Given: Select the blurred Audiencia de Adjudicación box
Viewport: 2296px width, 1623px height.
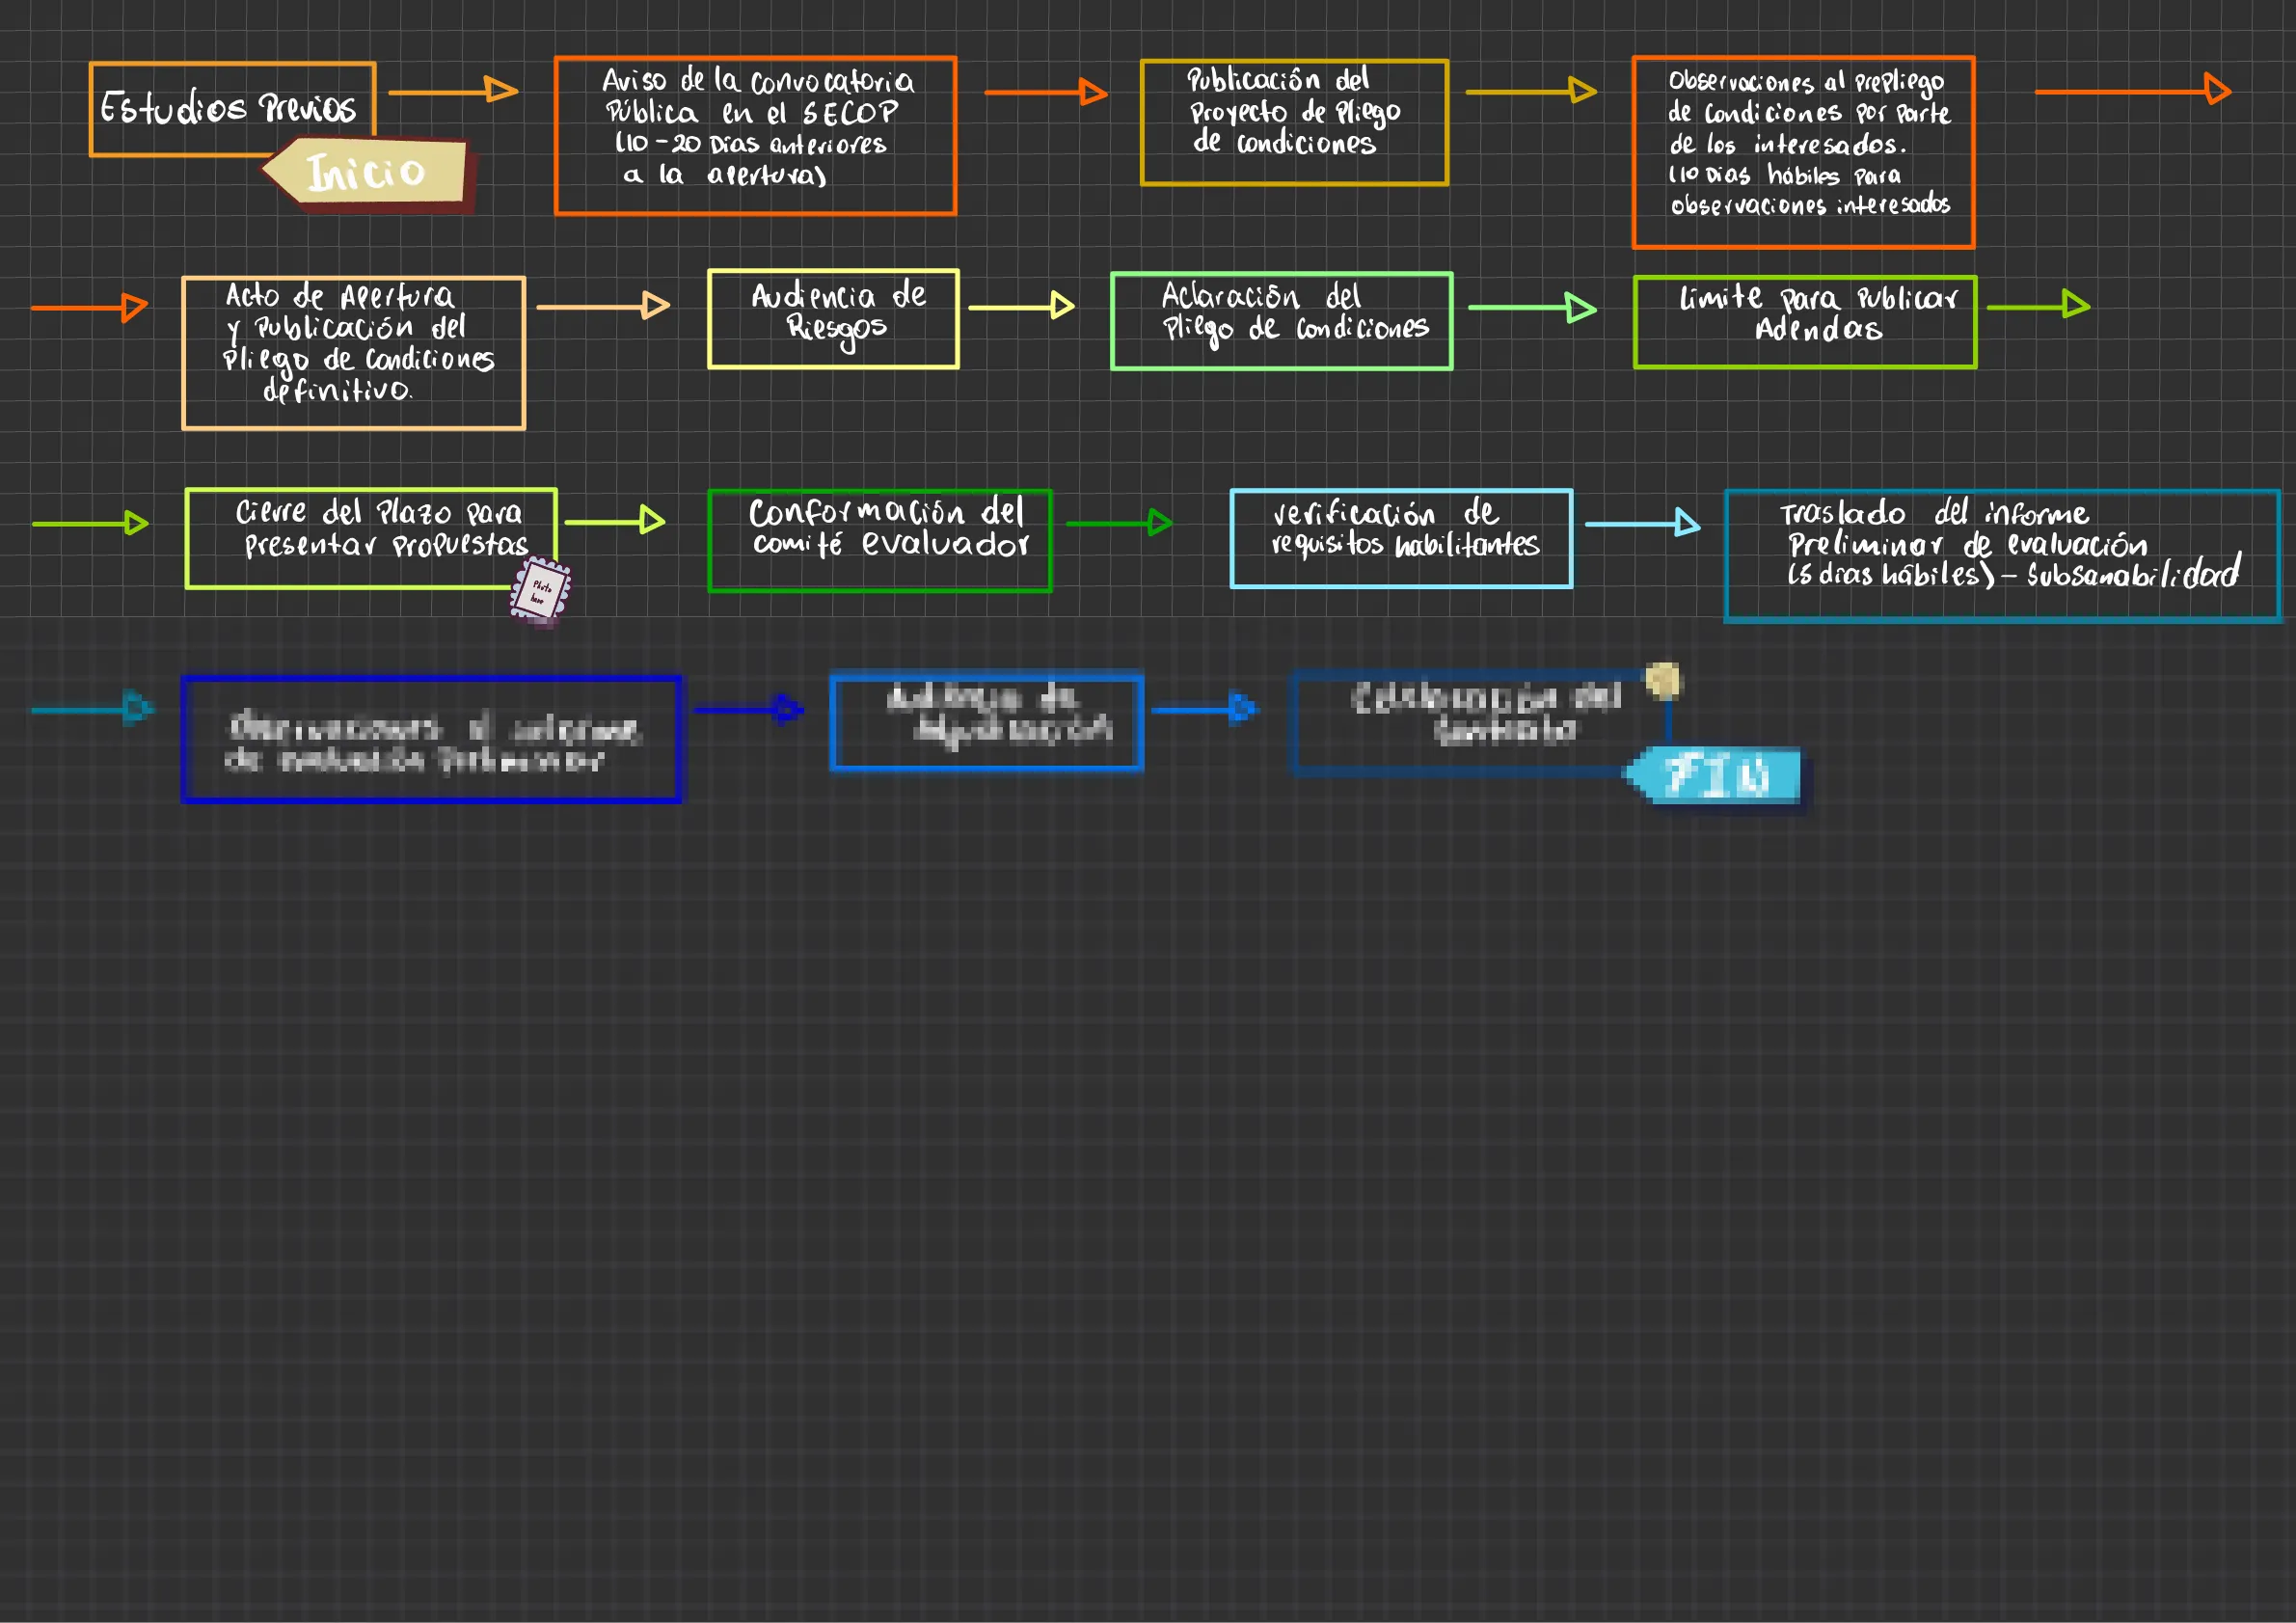Looking at the screenshot, I should [x=986, y=720].
